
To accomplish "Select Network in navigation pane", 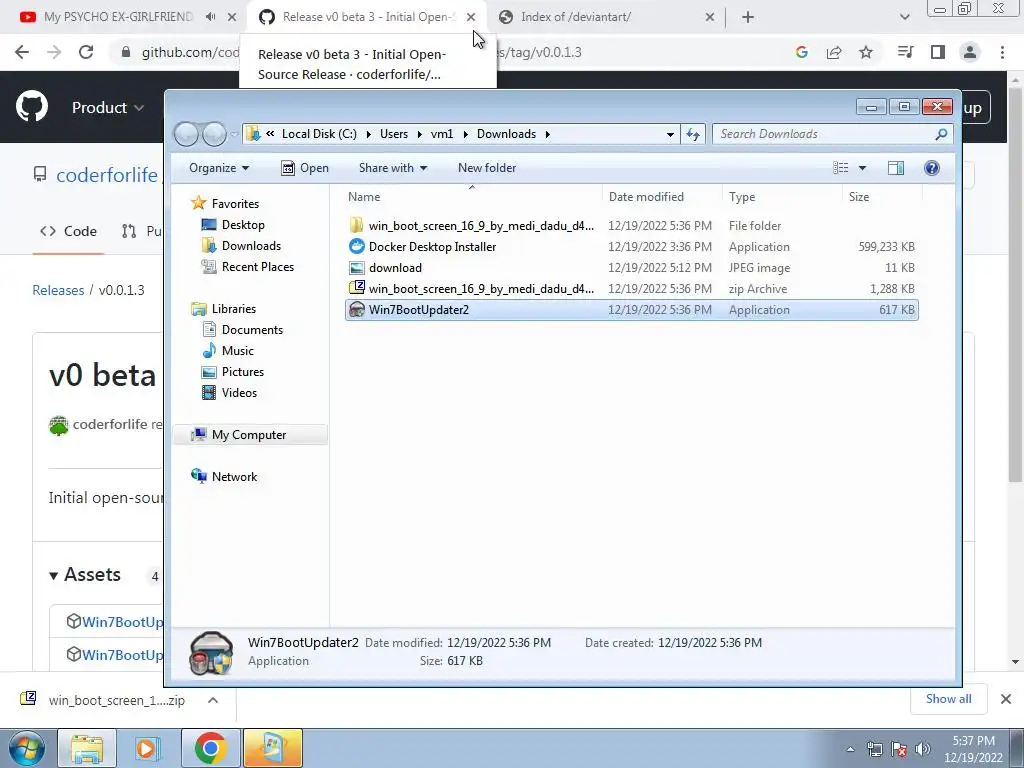I will click(234, 477).
